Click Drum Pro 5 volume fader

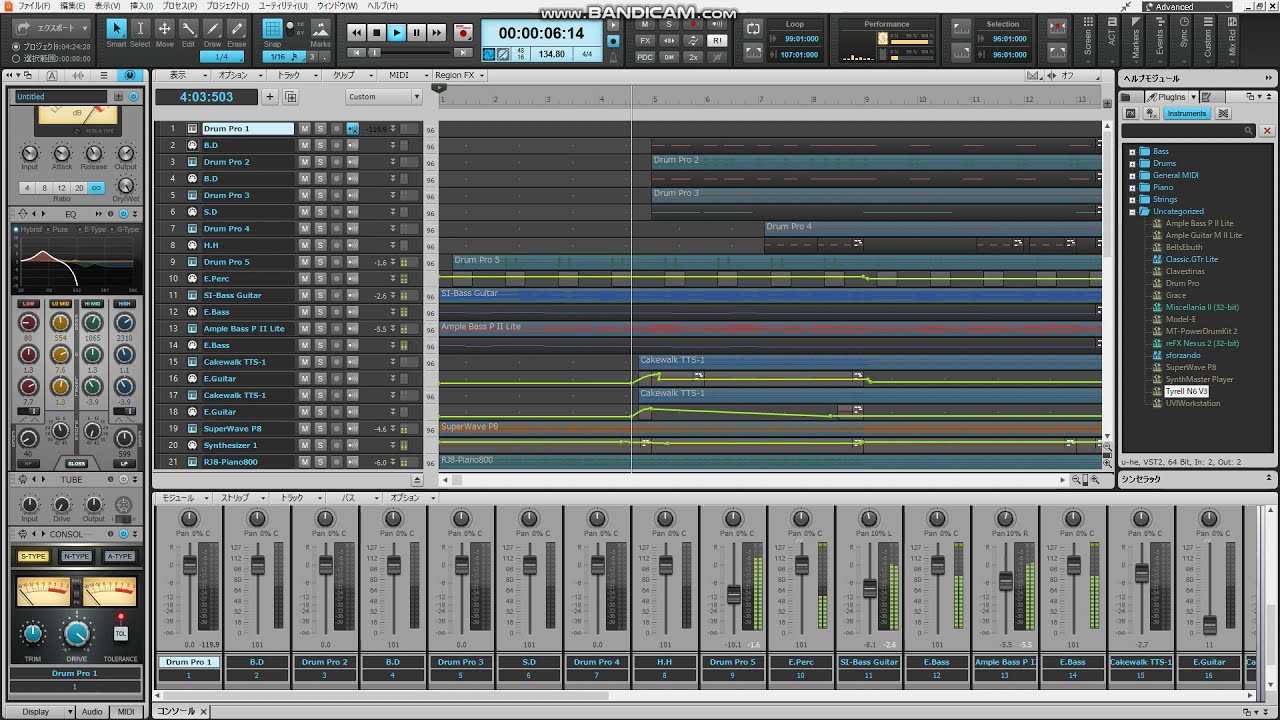click(733, 594)
